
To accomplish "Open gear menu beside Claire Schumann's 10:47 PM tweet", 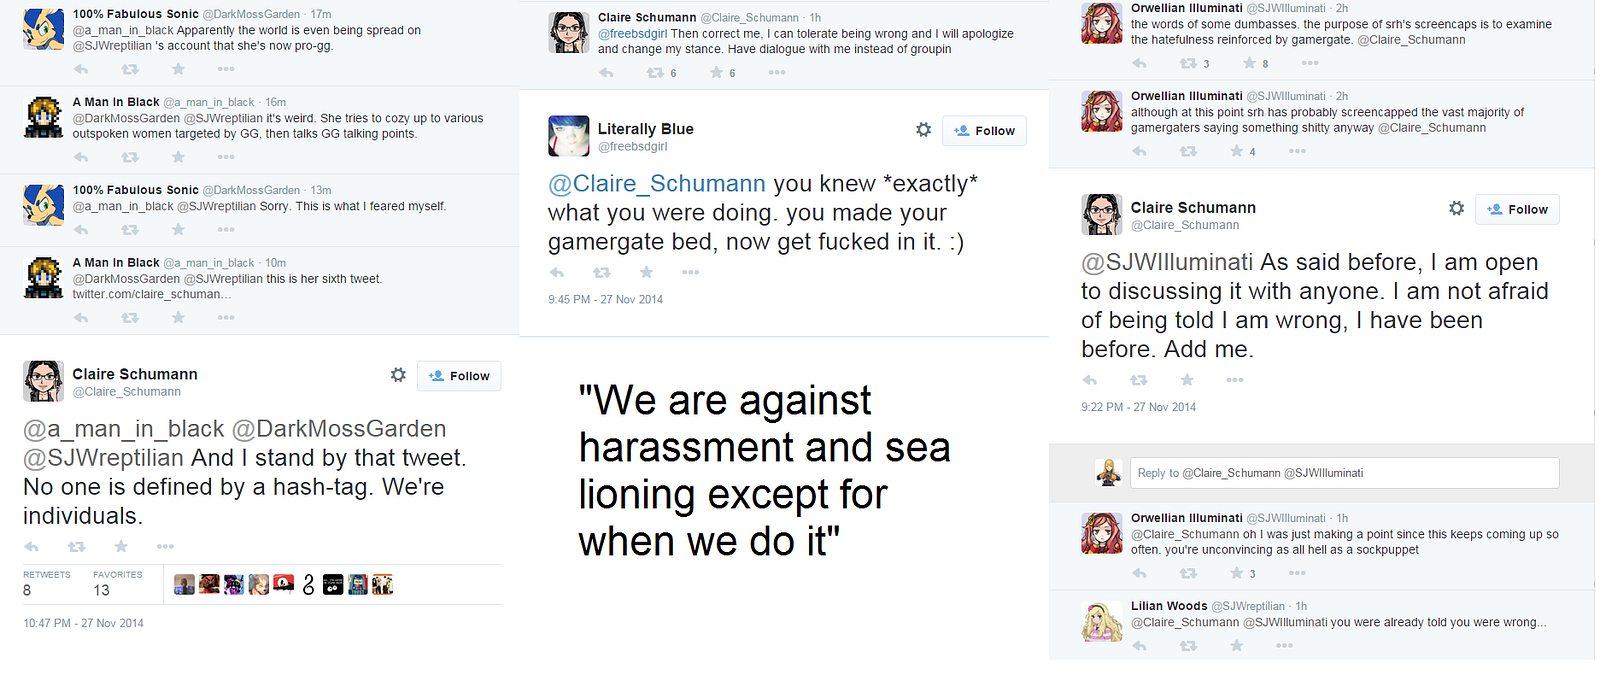I will (x=398, y=375).
